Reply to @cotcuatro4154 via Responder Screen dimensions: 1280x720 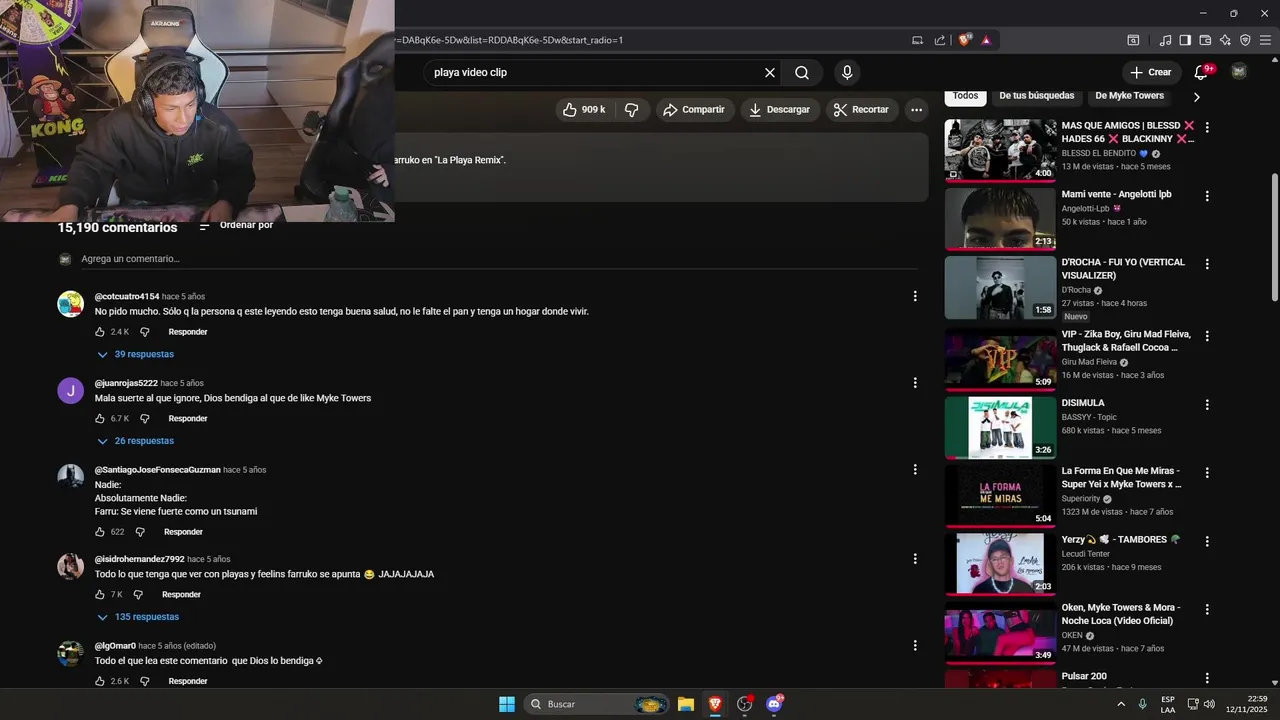pyautogui.click(x=188, y=332)
